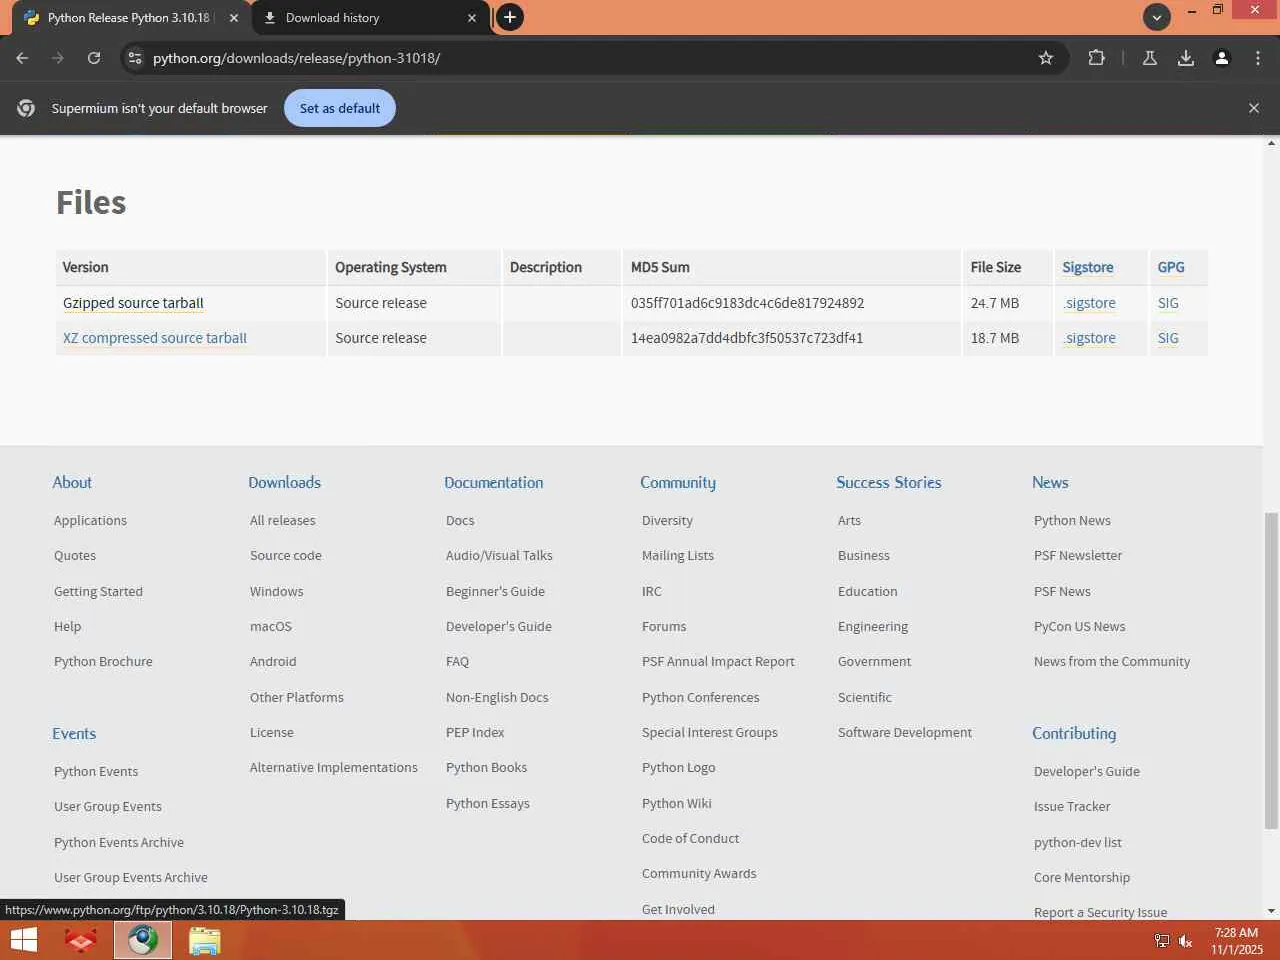Download the XZ compressed source tarball
This screenshot has height=960, width=1280.
tap(155, 338)
